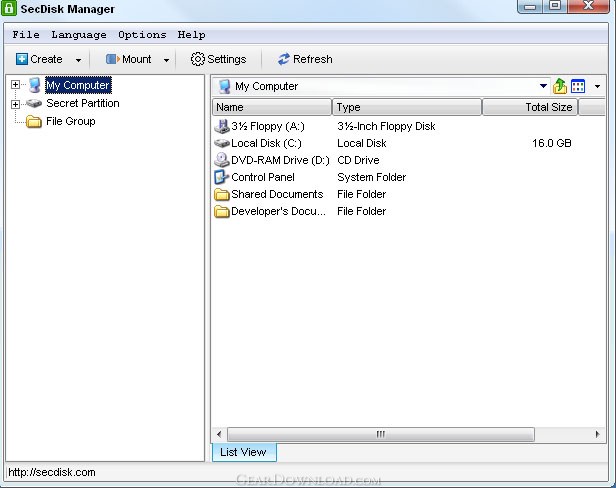Open the Help menu
616x488 pixels.
(191, 35)
